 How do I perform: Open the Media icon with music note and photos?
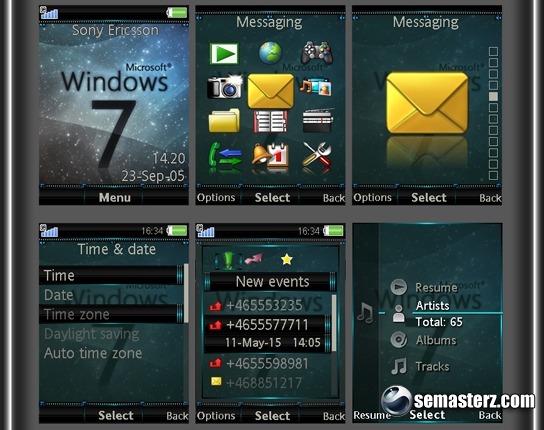316,86
